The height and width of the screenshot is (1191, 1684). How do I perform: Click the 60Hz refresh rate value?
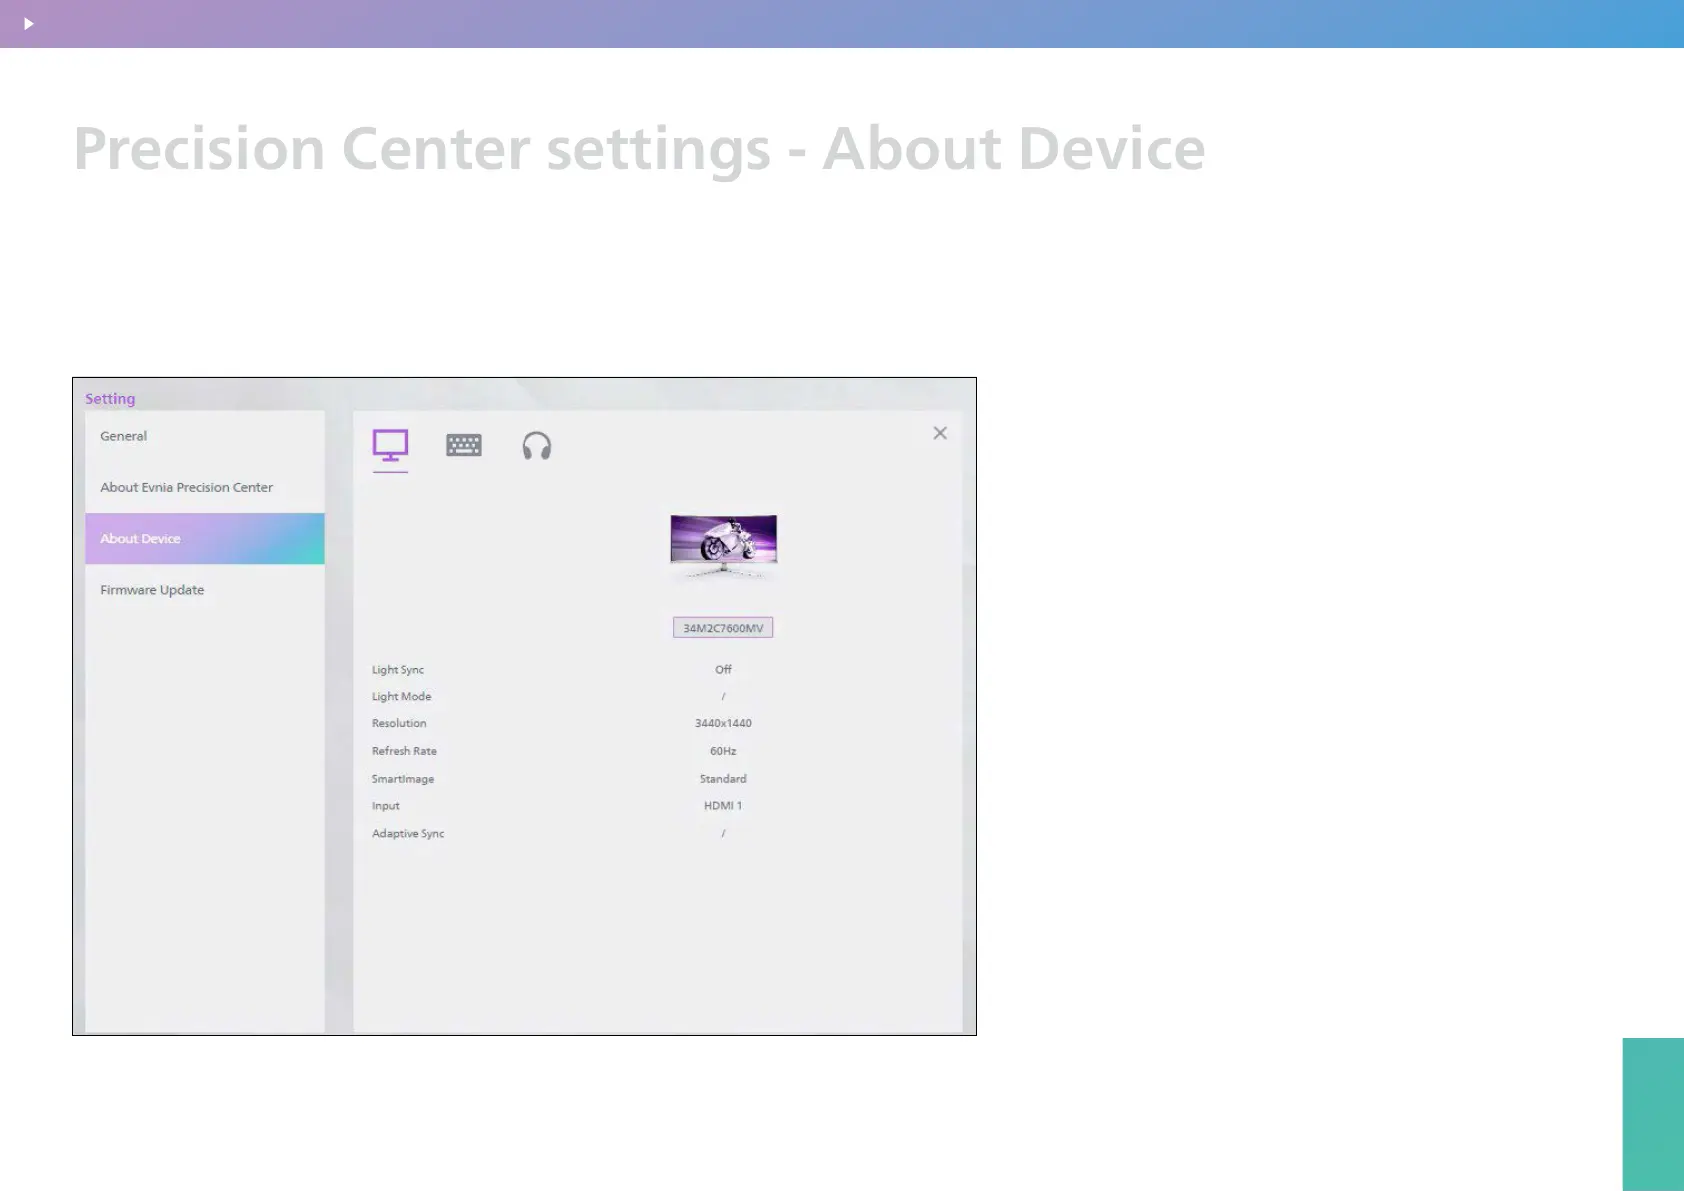coord(723,751)
